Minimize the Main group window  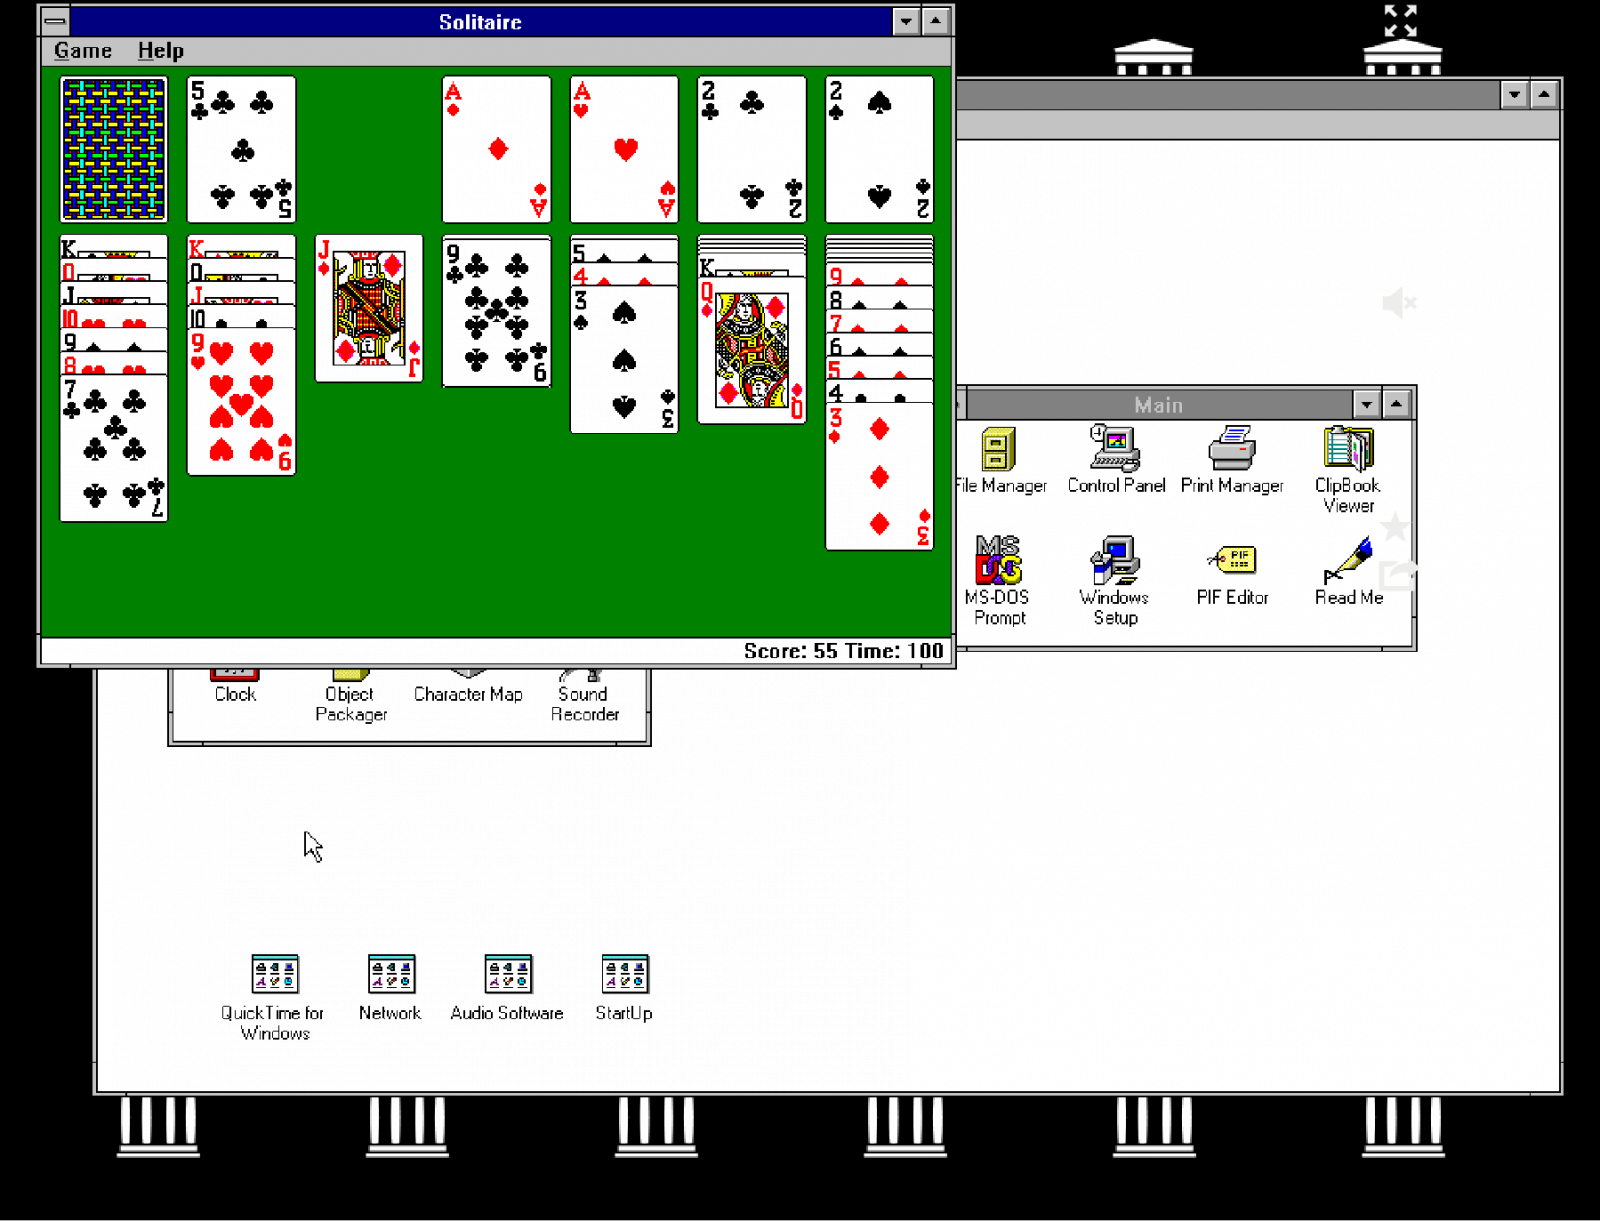pyautogui.click(x=1366, y=405)
